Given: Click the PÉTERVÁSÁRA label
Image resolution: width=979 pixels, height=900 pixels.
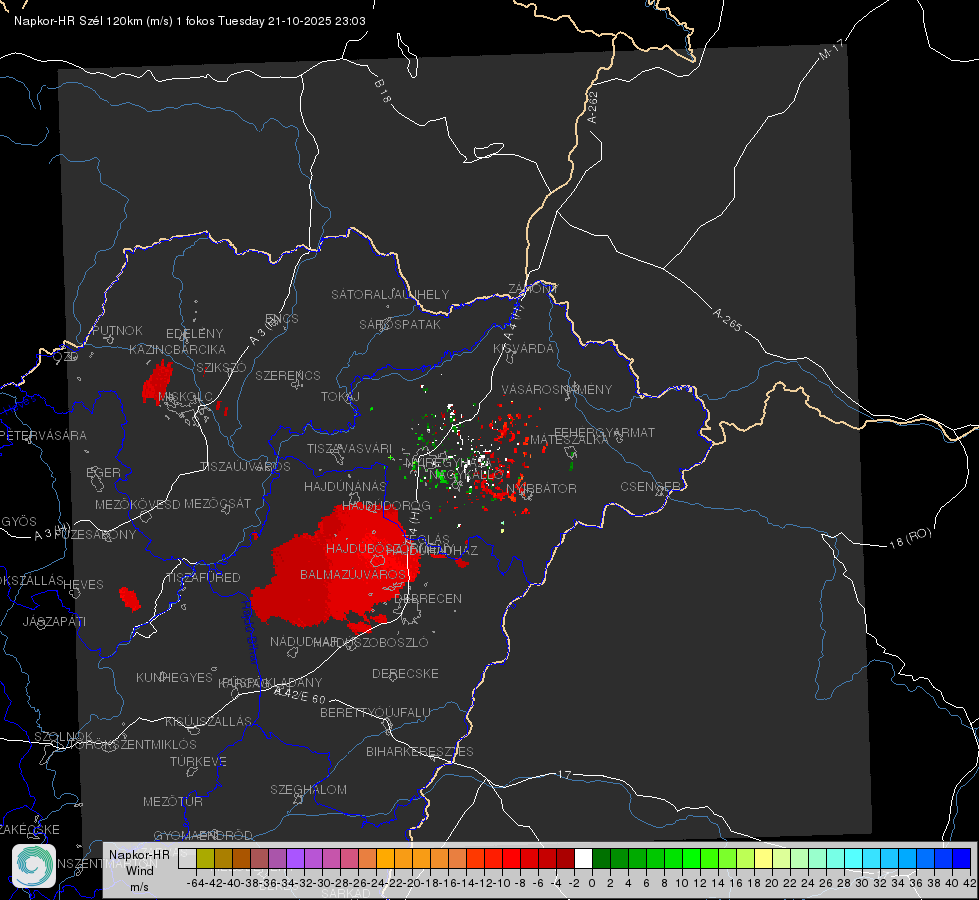Looking at the screenshot, I should click(x=43, y=435).
